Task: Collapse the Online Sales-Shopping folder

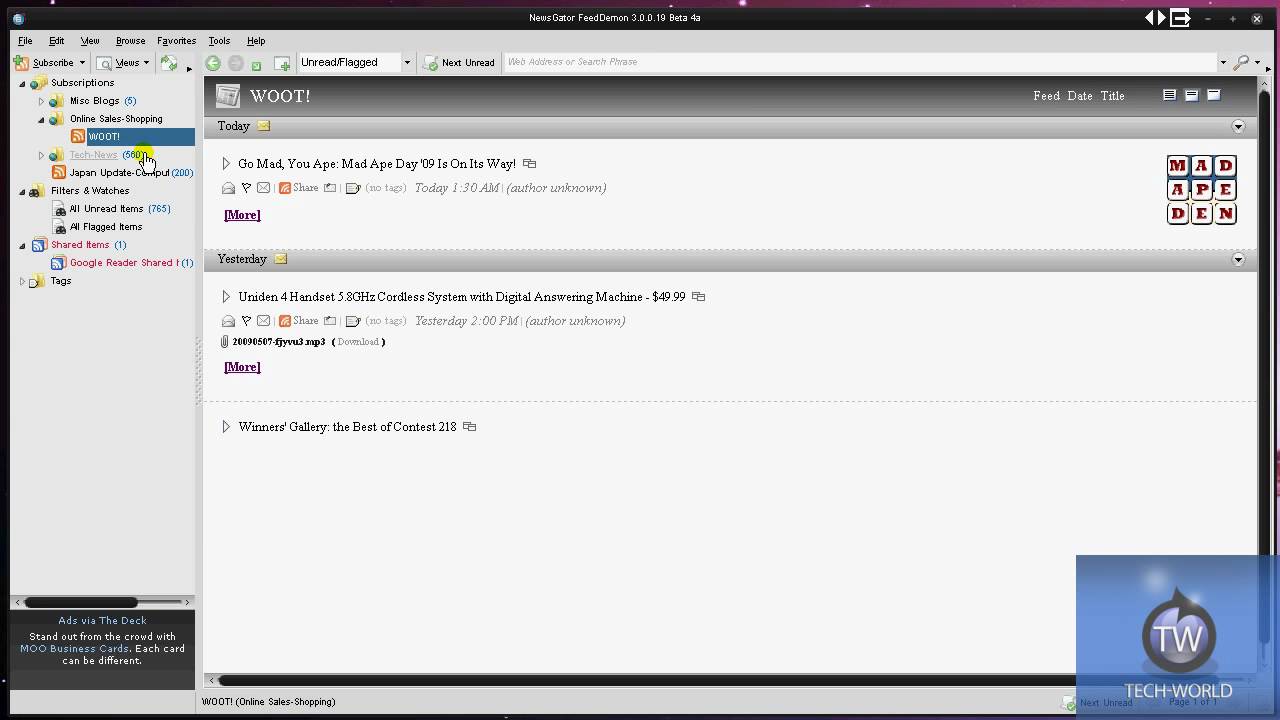Action: point(41,119)
